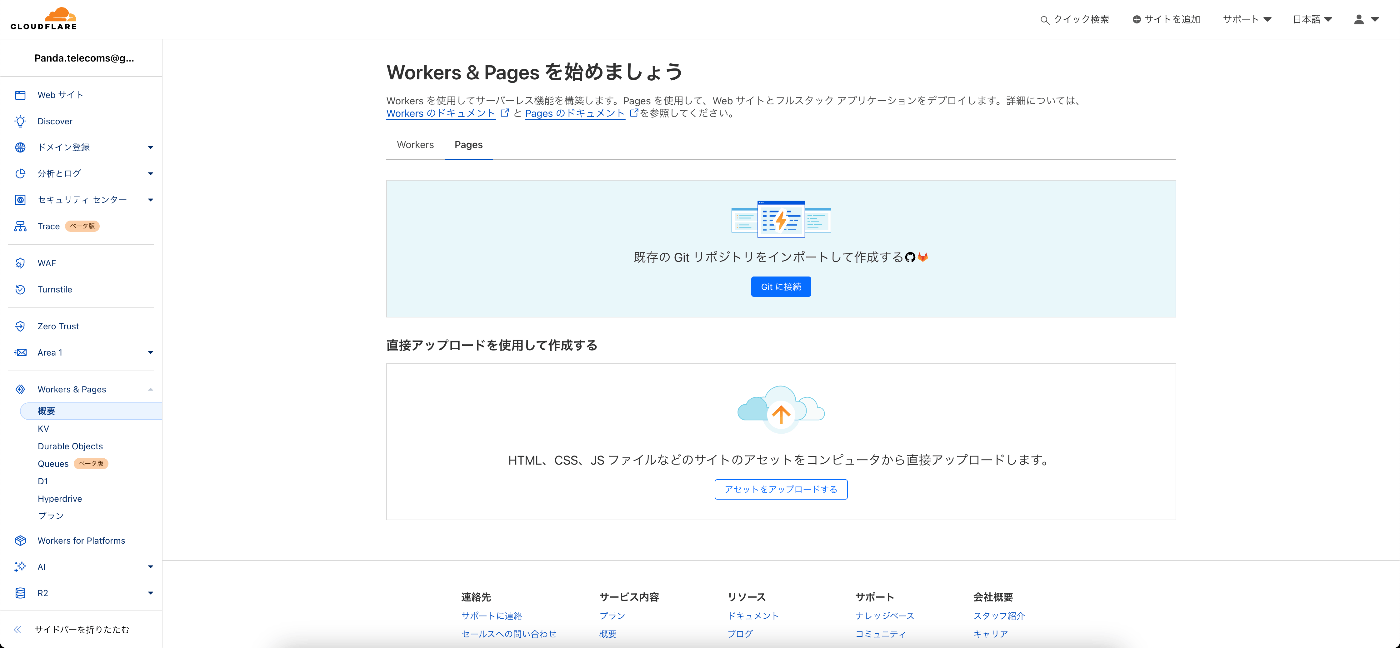
Task: Click the ベータ版 badge beside Trace
Action: pyautogui.click(x=82, y=226)
